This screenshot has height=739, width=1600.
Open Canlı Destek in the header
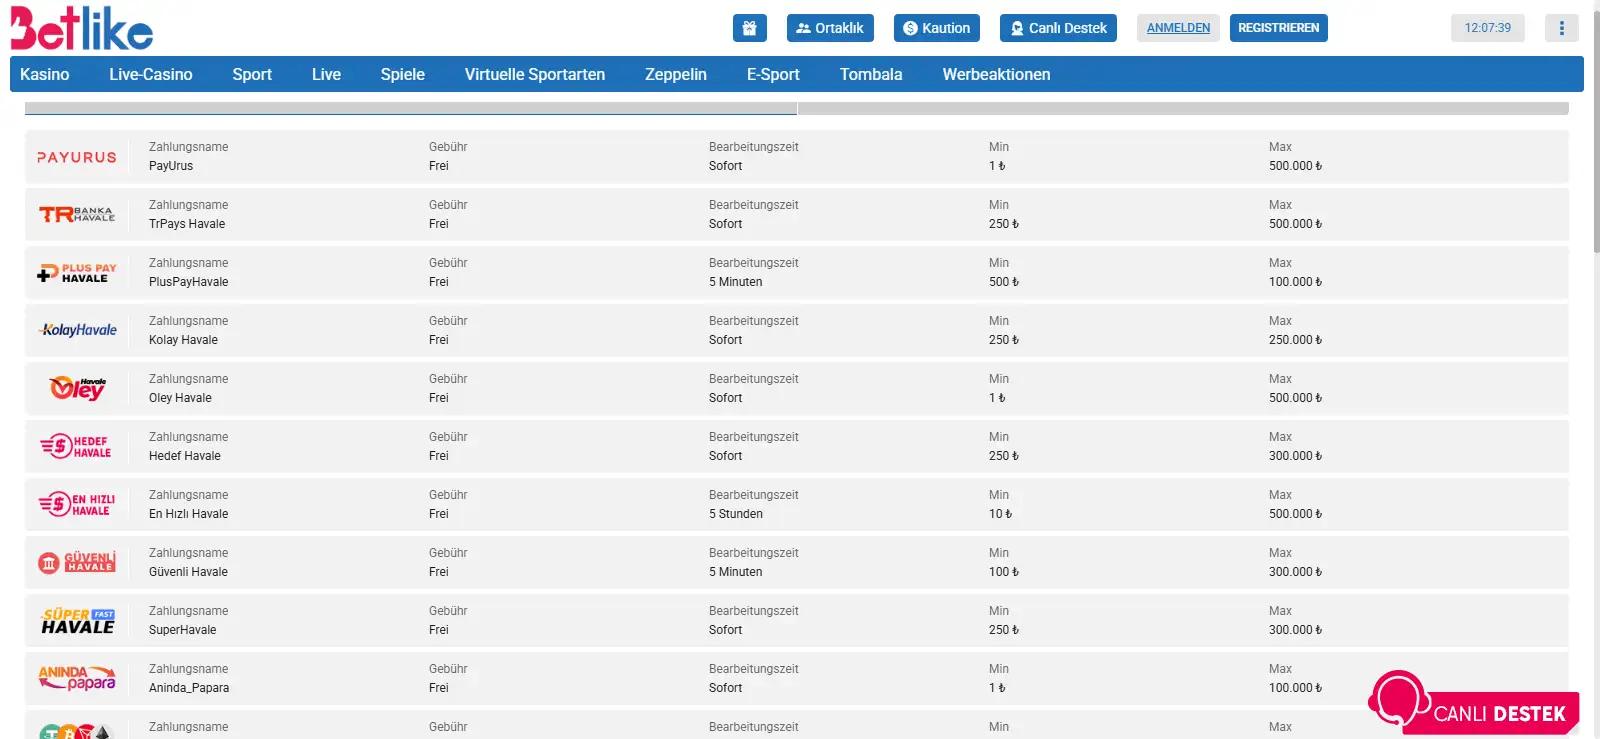tap(1058, 28)
